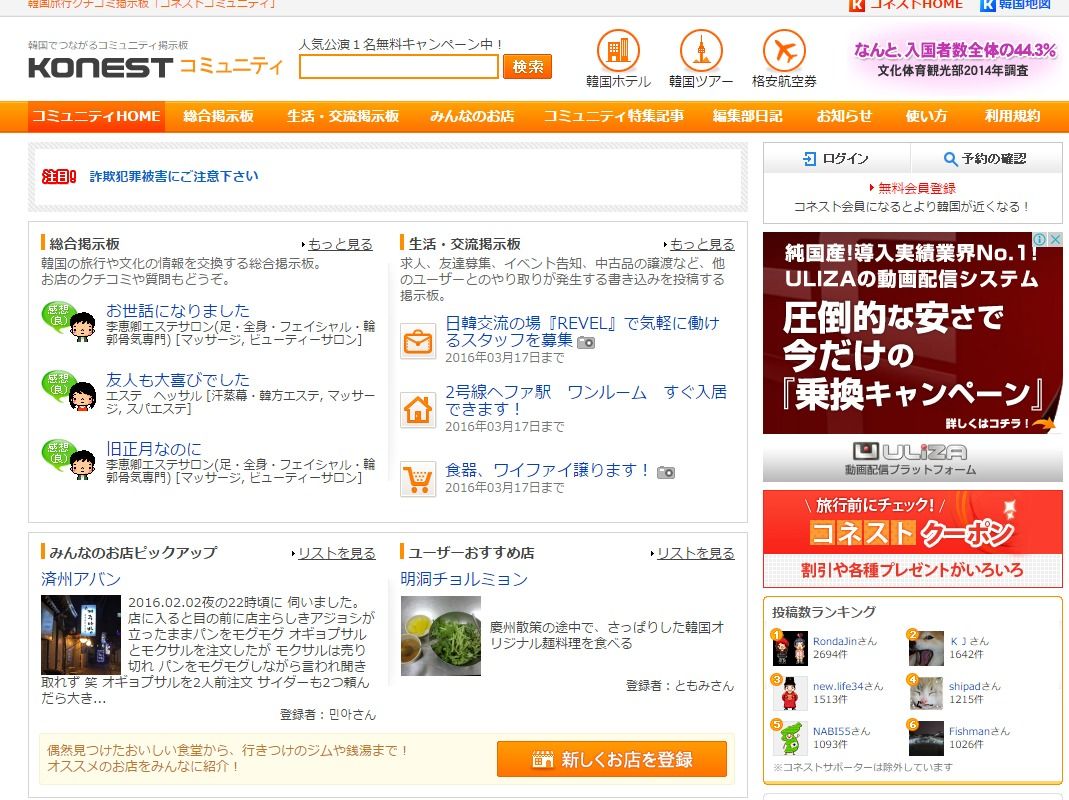Click the KONEST コミュニティ logo
The image size is (1069, 800).
point(155,66)
